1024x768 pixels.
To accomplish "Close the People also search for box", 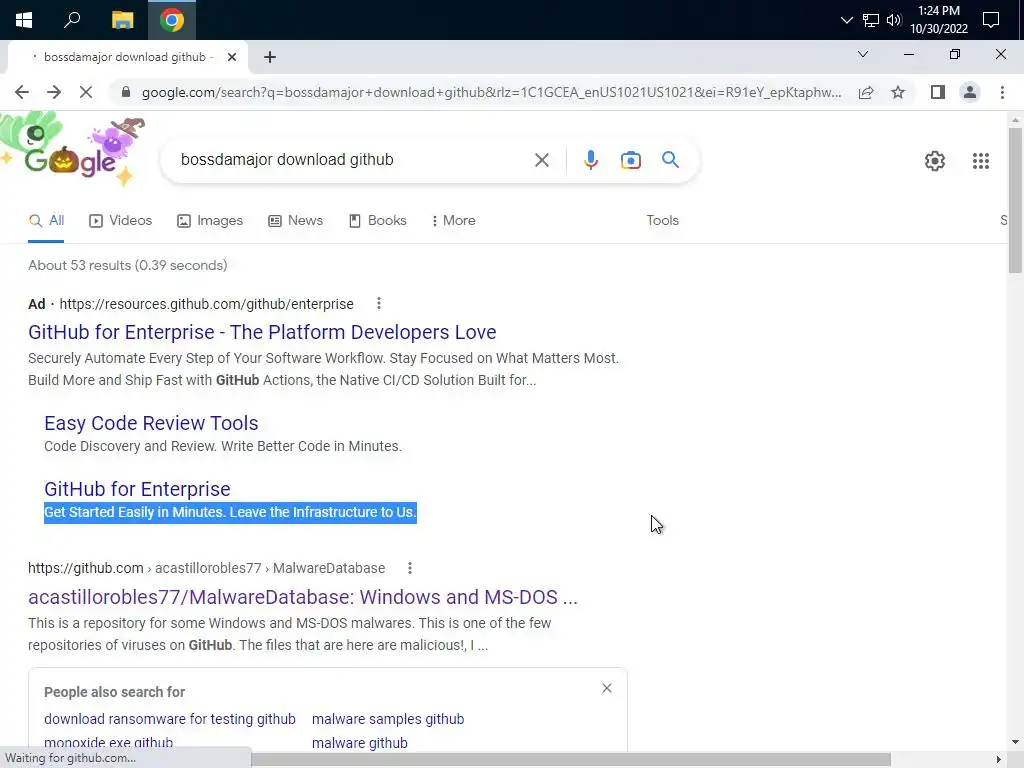I will click(x=607, y=688).
